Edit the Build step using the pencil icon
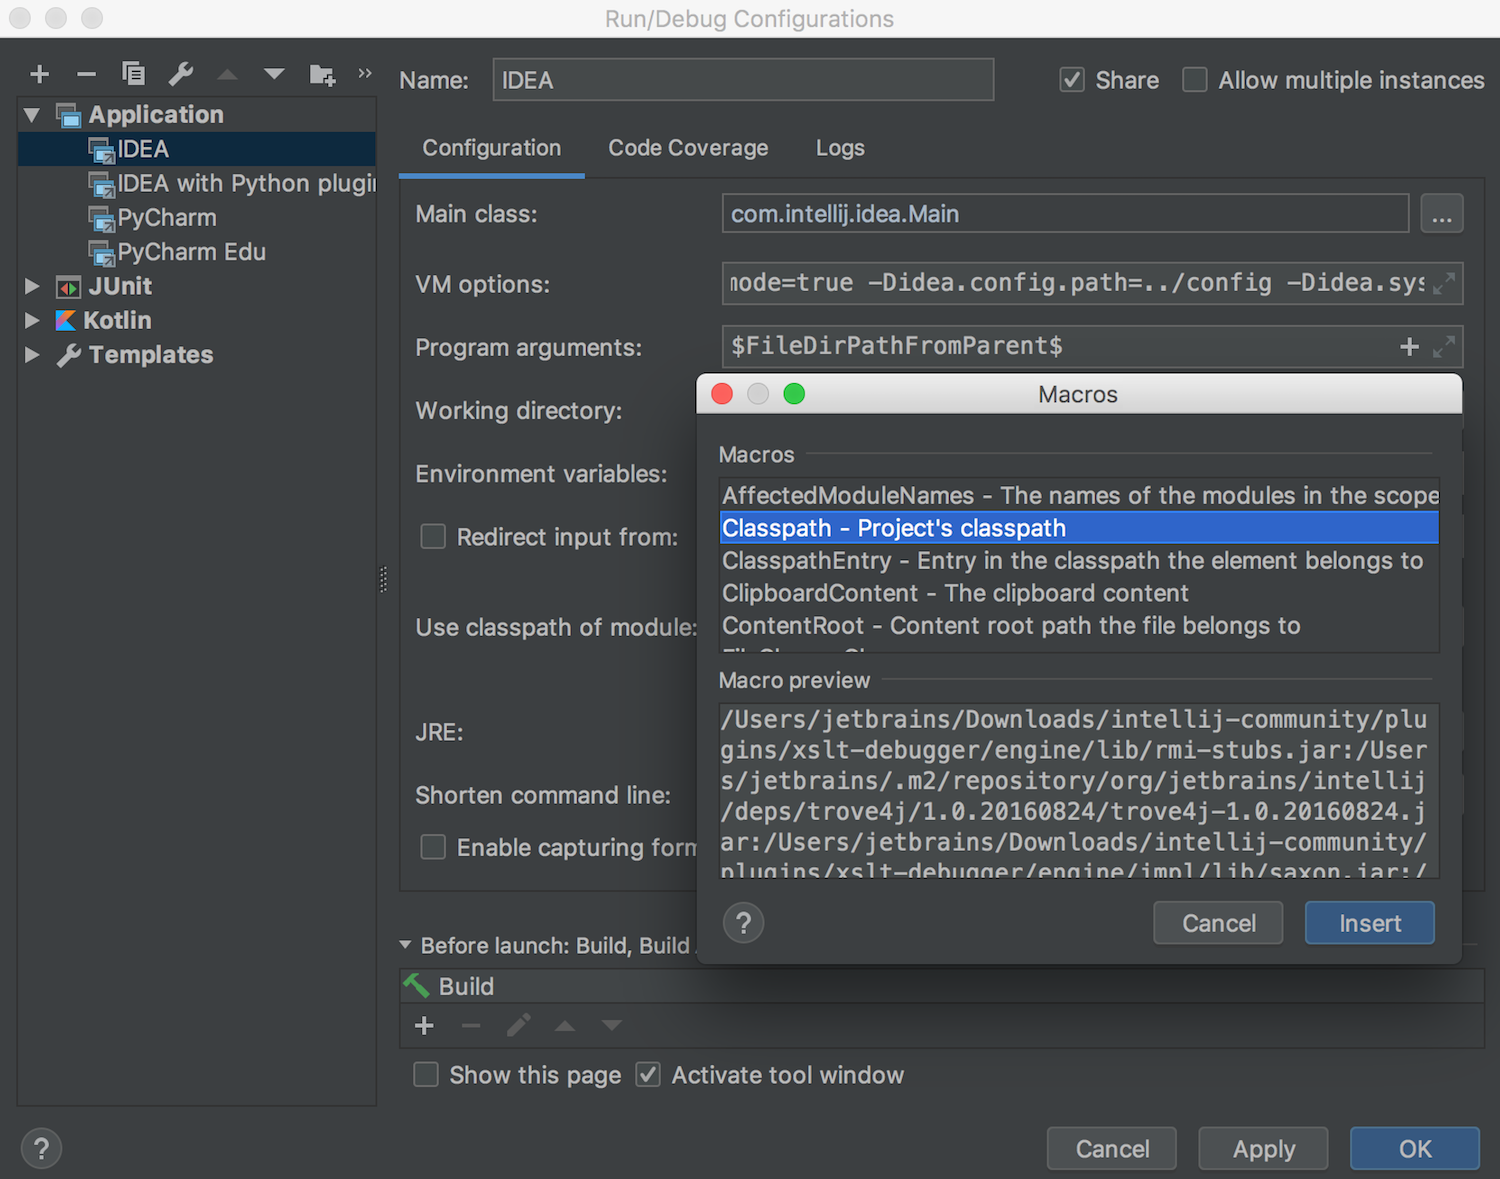 pos(518,1025)
